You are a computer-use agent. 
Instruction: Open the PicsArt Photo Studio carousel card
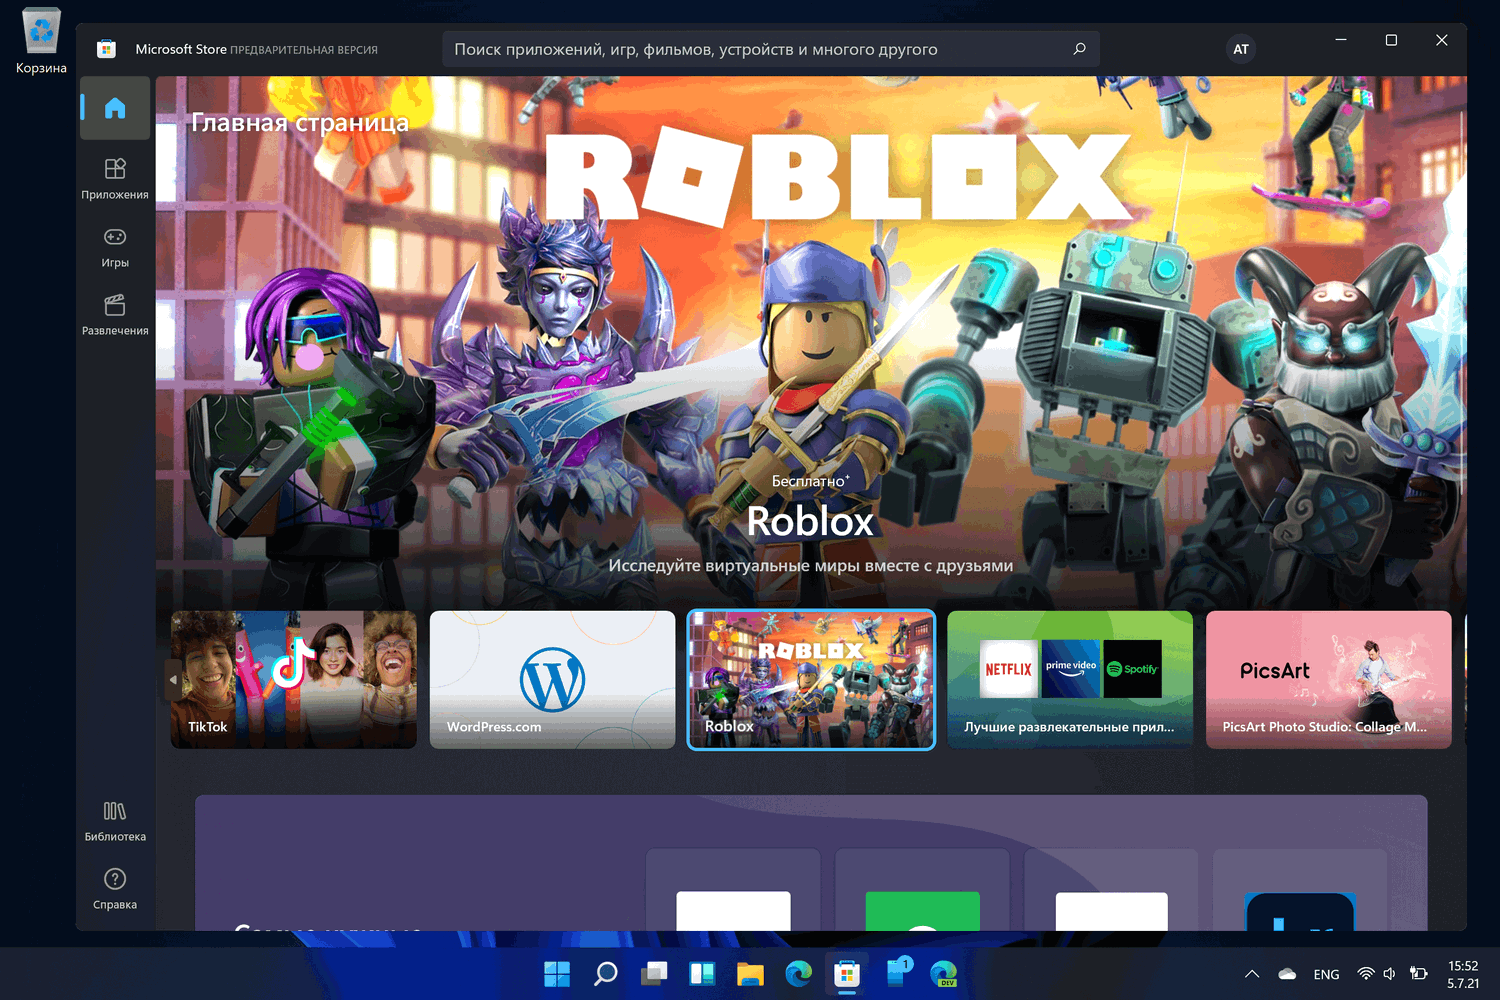click(1329, 680)
